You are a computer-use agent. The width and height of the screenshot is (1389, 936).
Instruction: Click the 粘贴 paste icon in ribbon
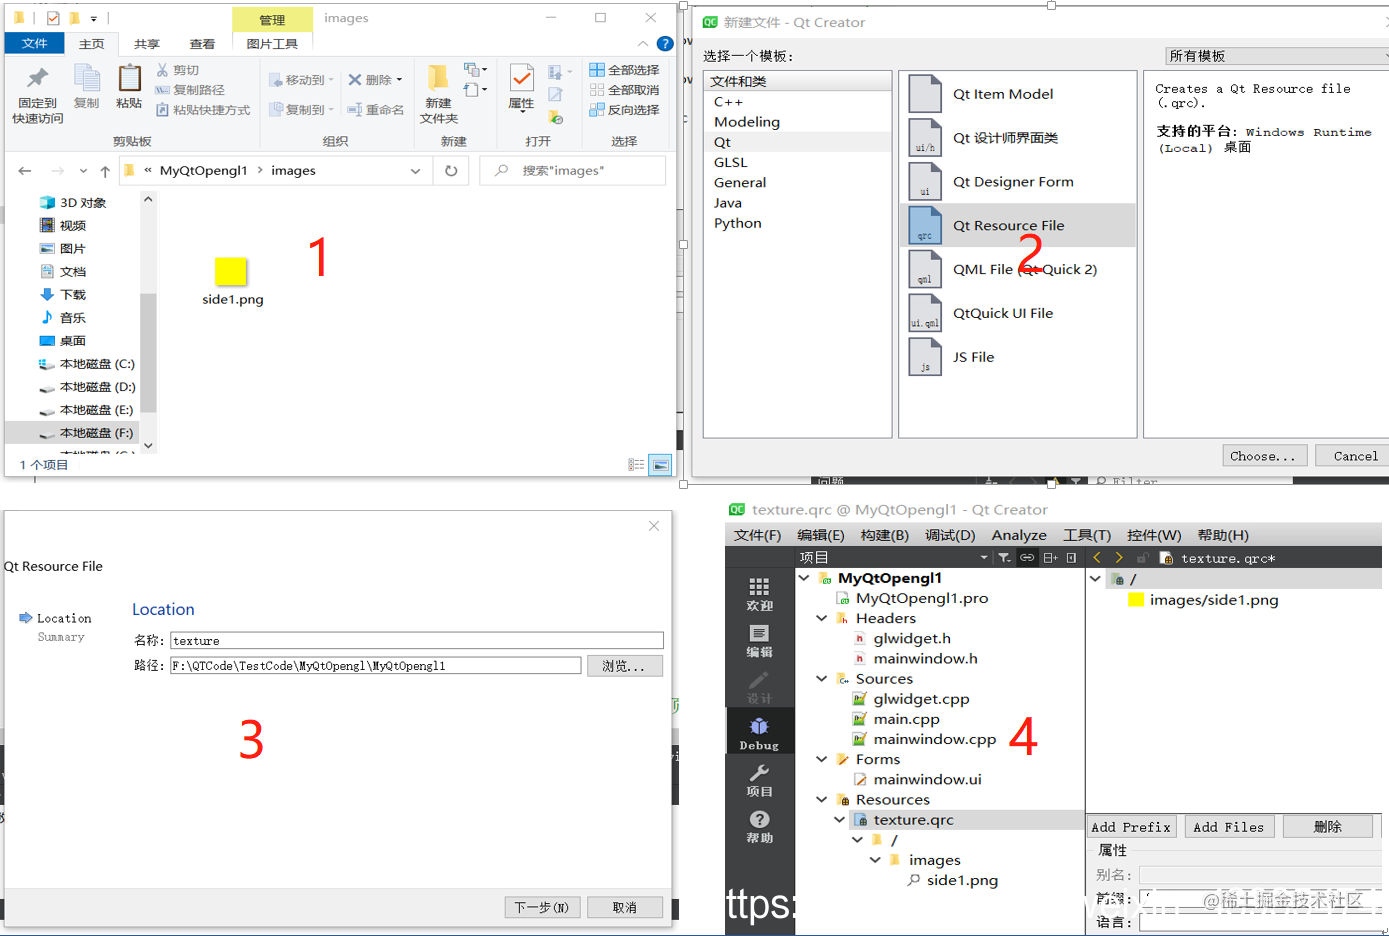pos(129,87)
